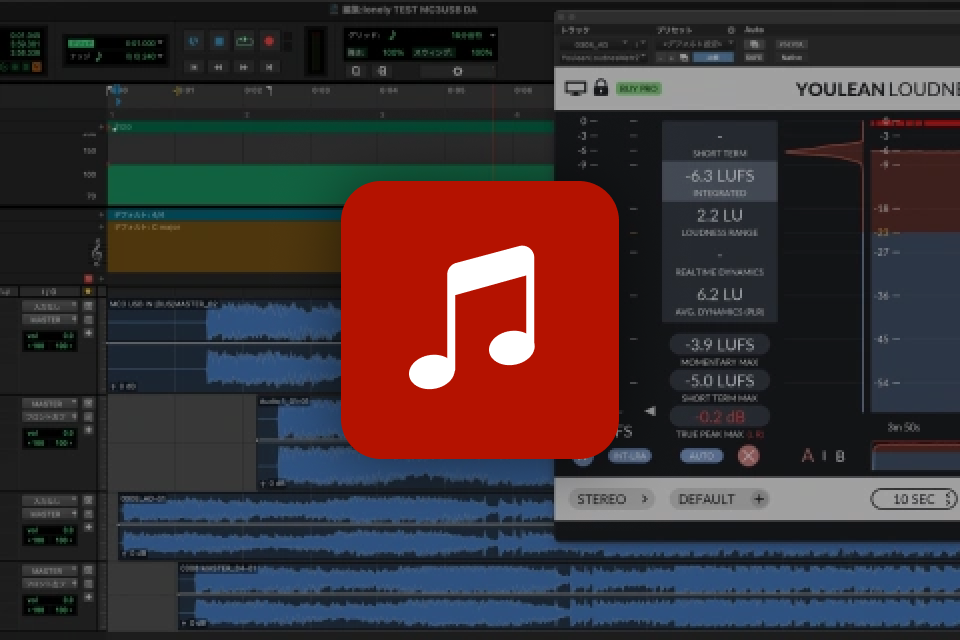This screenshot has height=640, width=960.
Task: Click the return-to-start transport button
Action: 193,67
